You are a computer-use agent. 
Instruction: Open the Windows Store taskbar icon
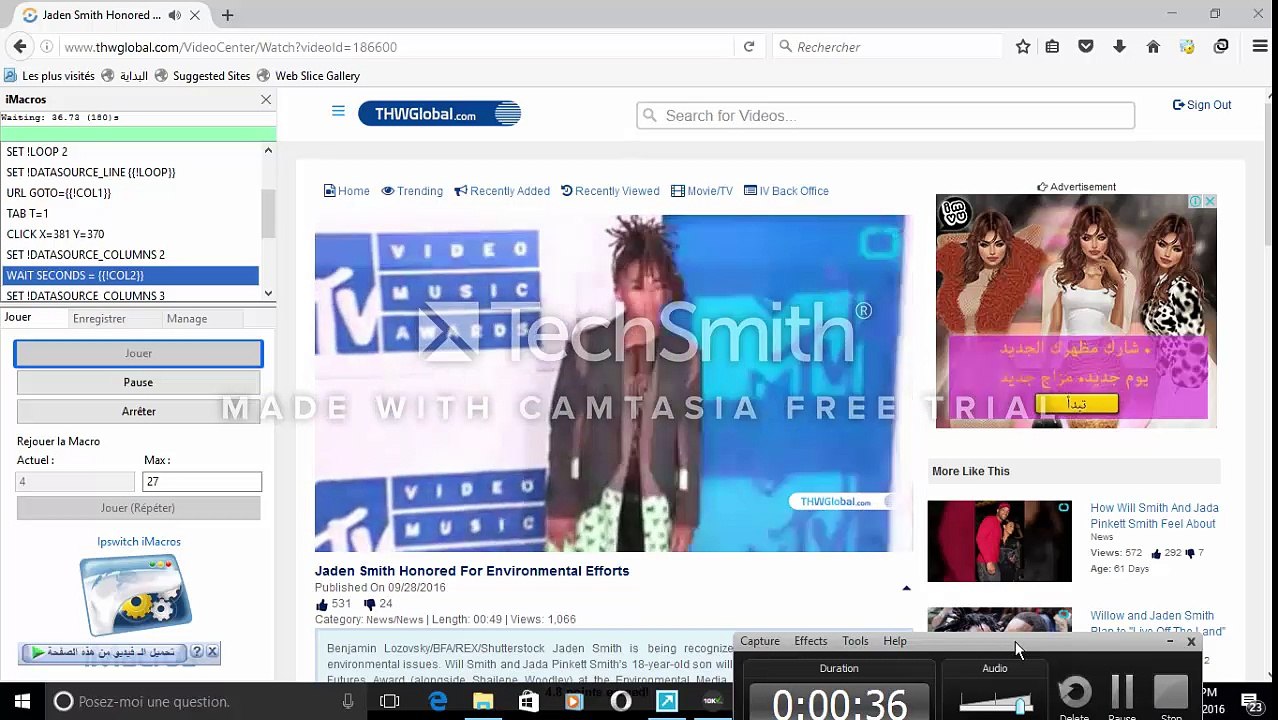click(x=528, y=701)
